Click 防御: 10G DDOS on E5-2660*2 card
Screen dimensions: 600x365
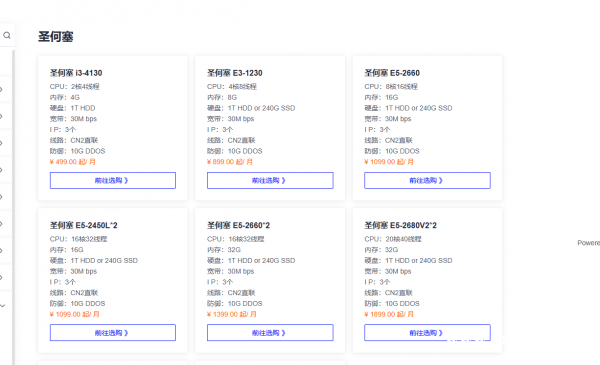click(235, 303)
